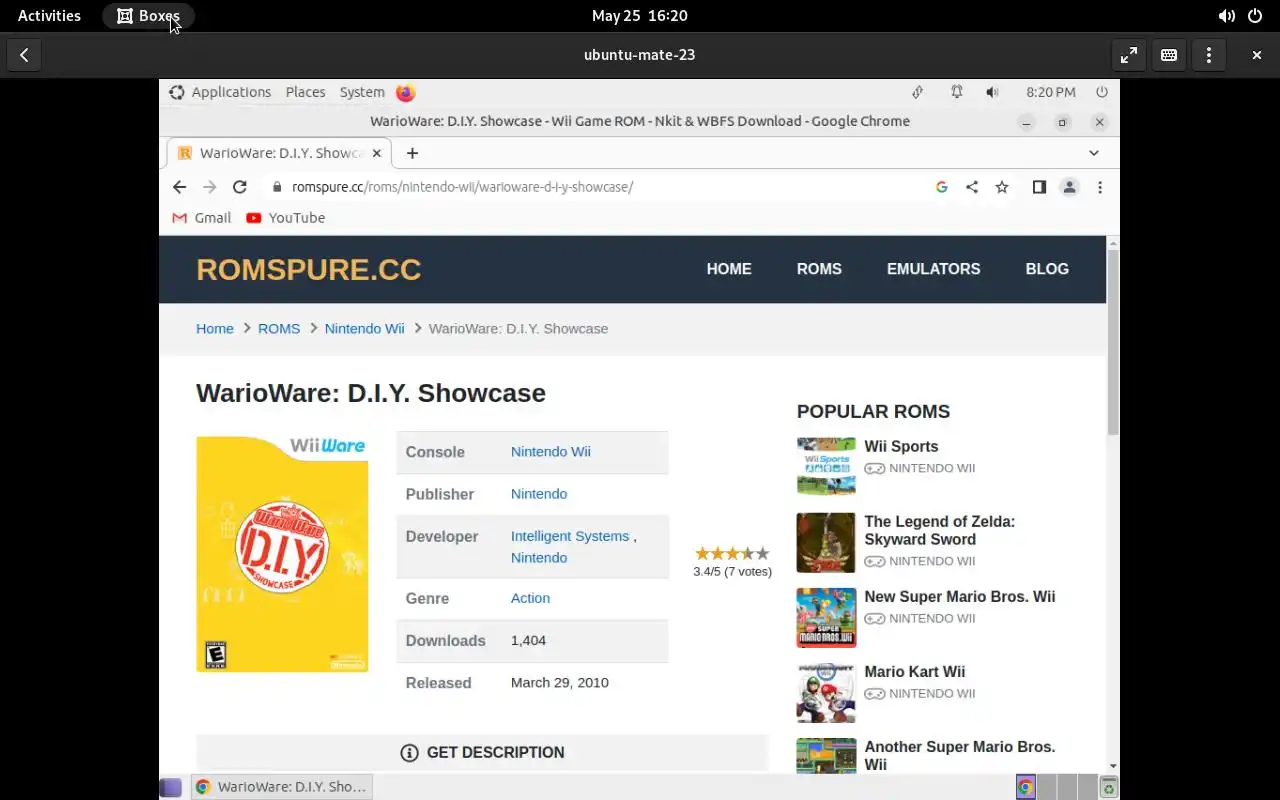Click the MATE panel volume icon
Image resolution: width=1280 pixels, height=800 pixels.
(992, 92)
